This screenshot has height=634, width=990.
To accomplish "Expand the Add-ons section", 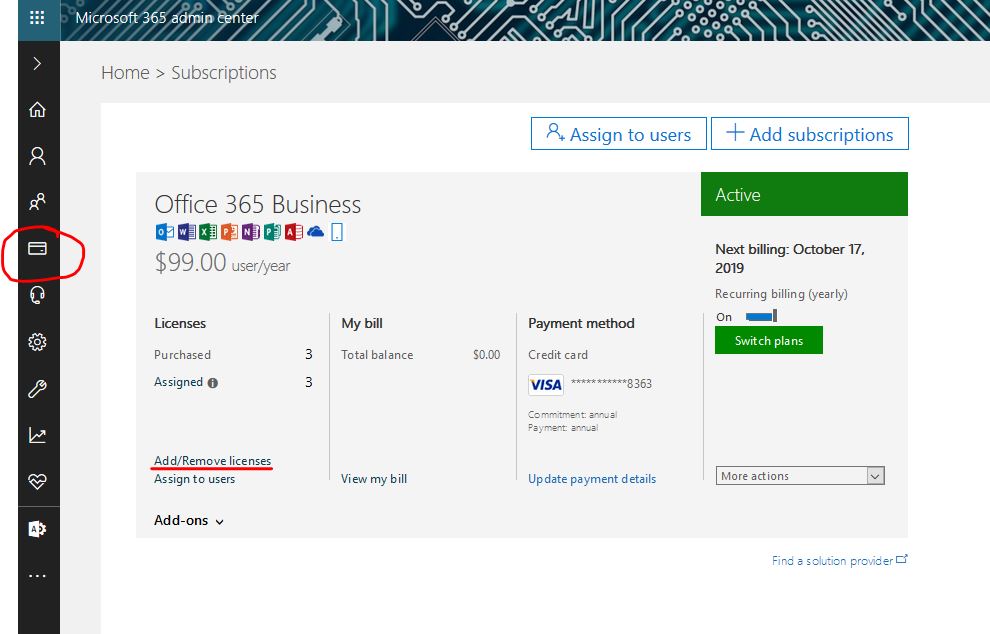I will click(x=189, y=520).
